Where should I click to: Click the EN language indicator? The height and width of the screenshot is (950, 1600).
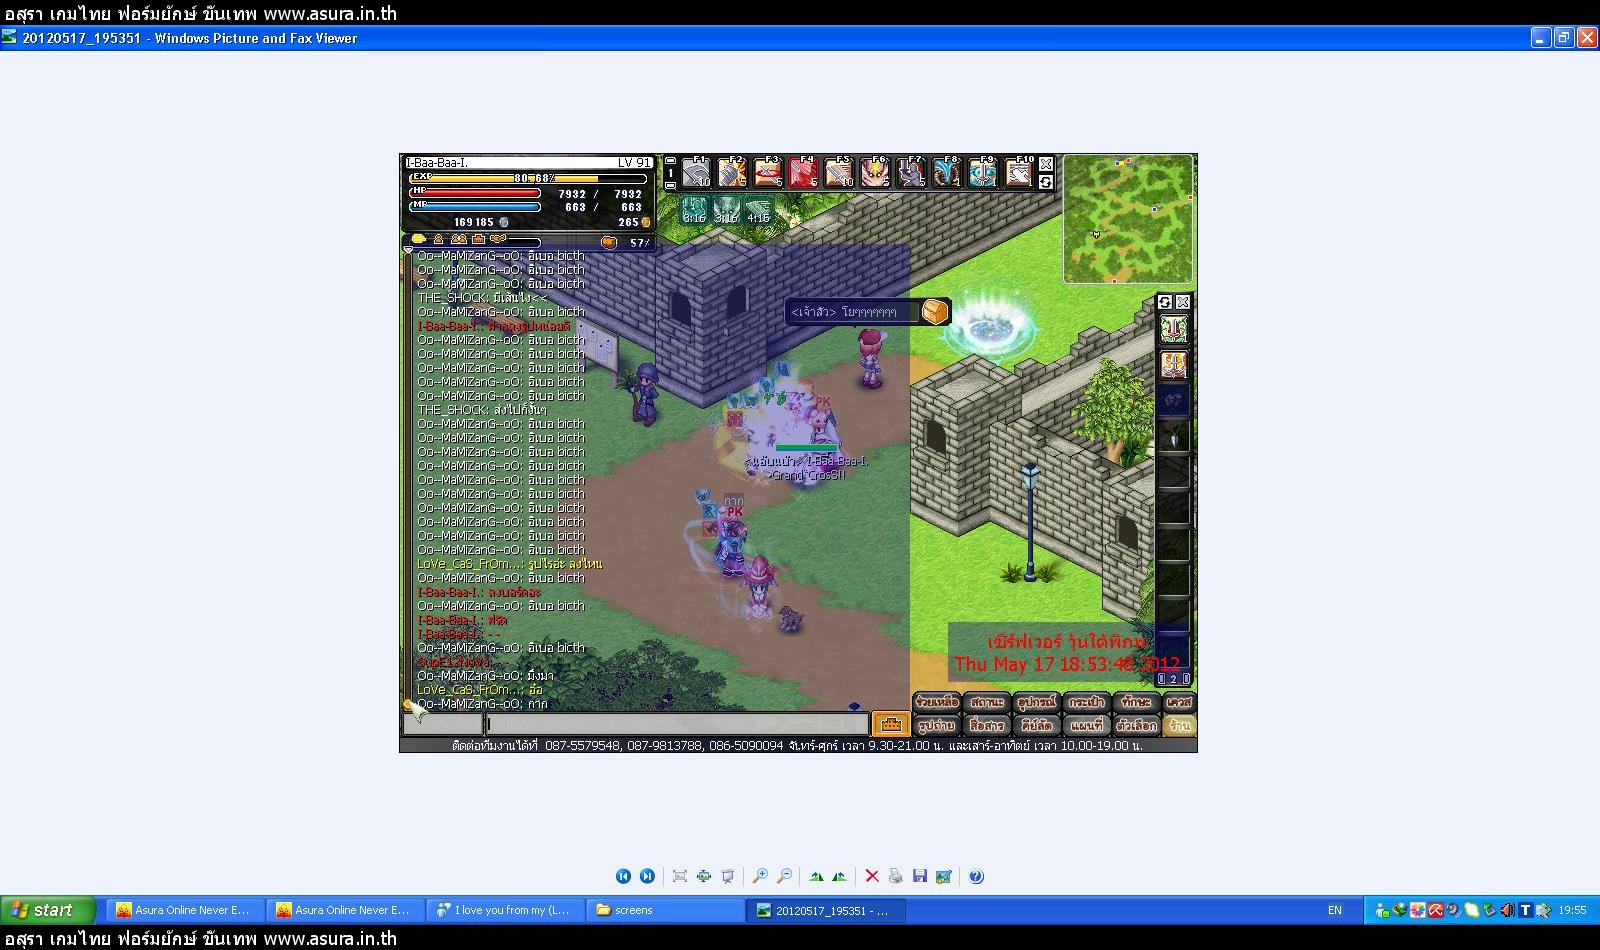tap(1335, 910)
